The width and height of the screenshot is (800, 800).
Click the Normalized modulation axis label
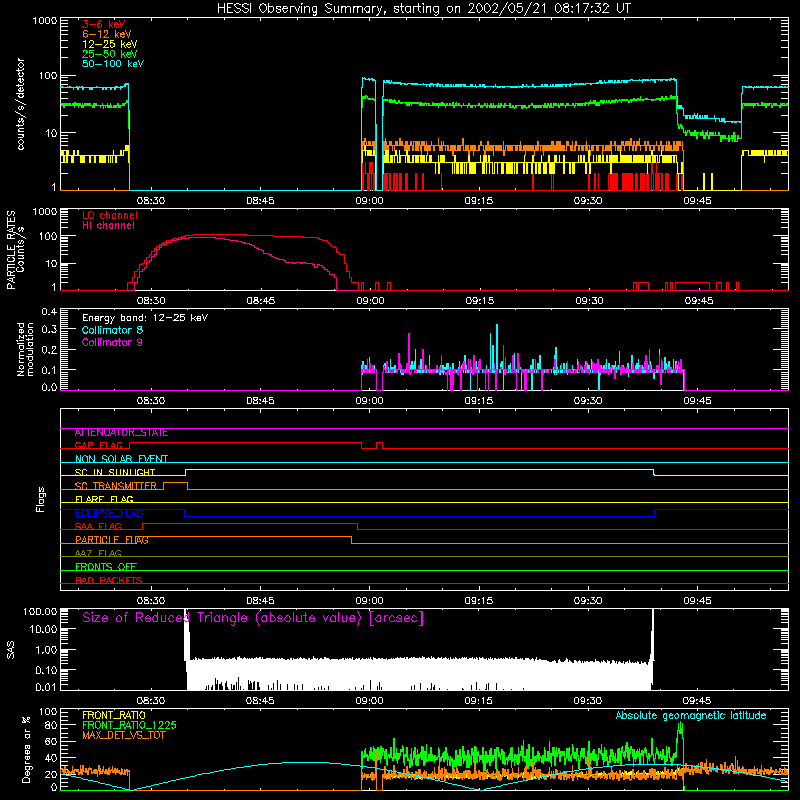(26, 349)
